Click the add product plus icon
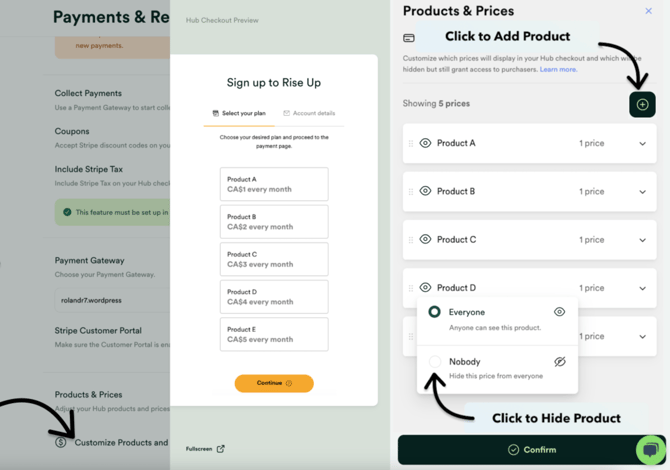 [x=642, y=104]
